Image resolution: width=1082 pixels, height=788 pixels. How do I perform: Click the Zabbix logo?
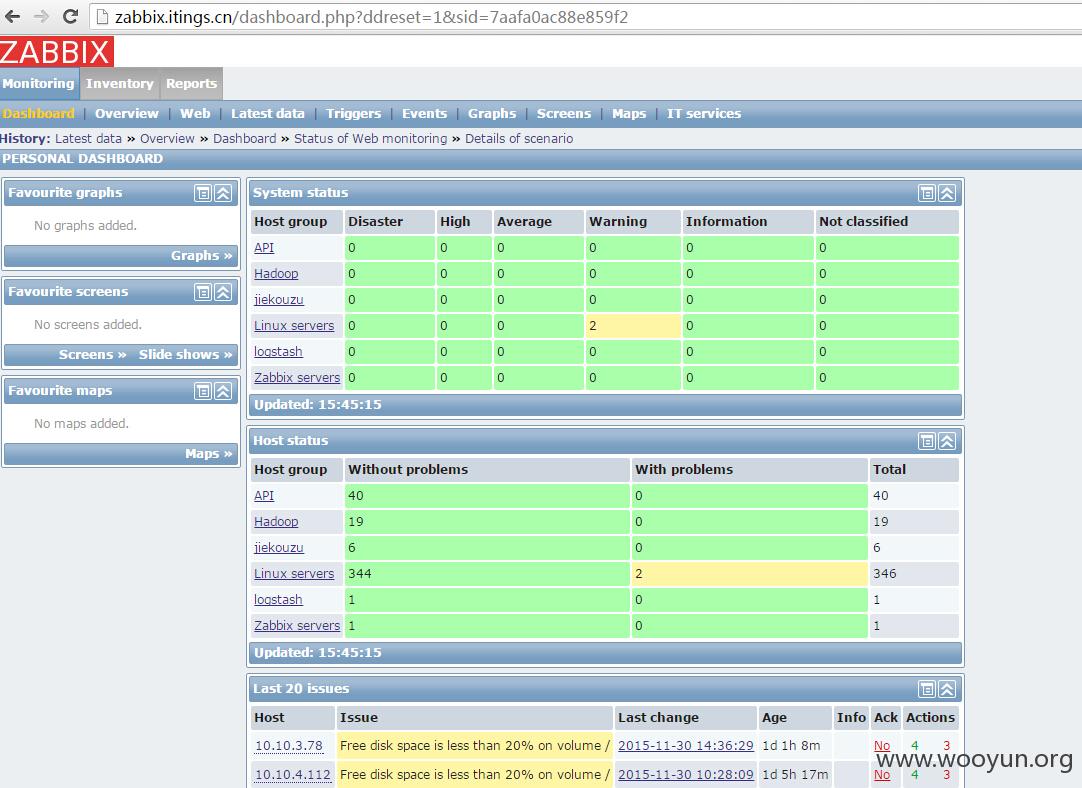[x=57, y=51]
